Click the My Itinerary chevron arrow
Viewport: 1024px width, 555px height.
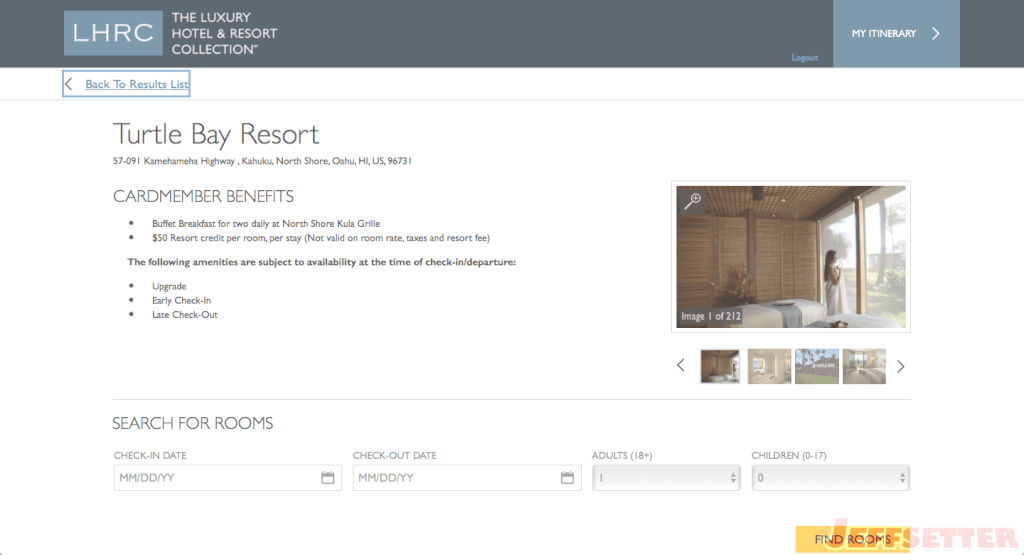pyautogui.click(x=936, y=33)
